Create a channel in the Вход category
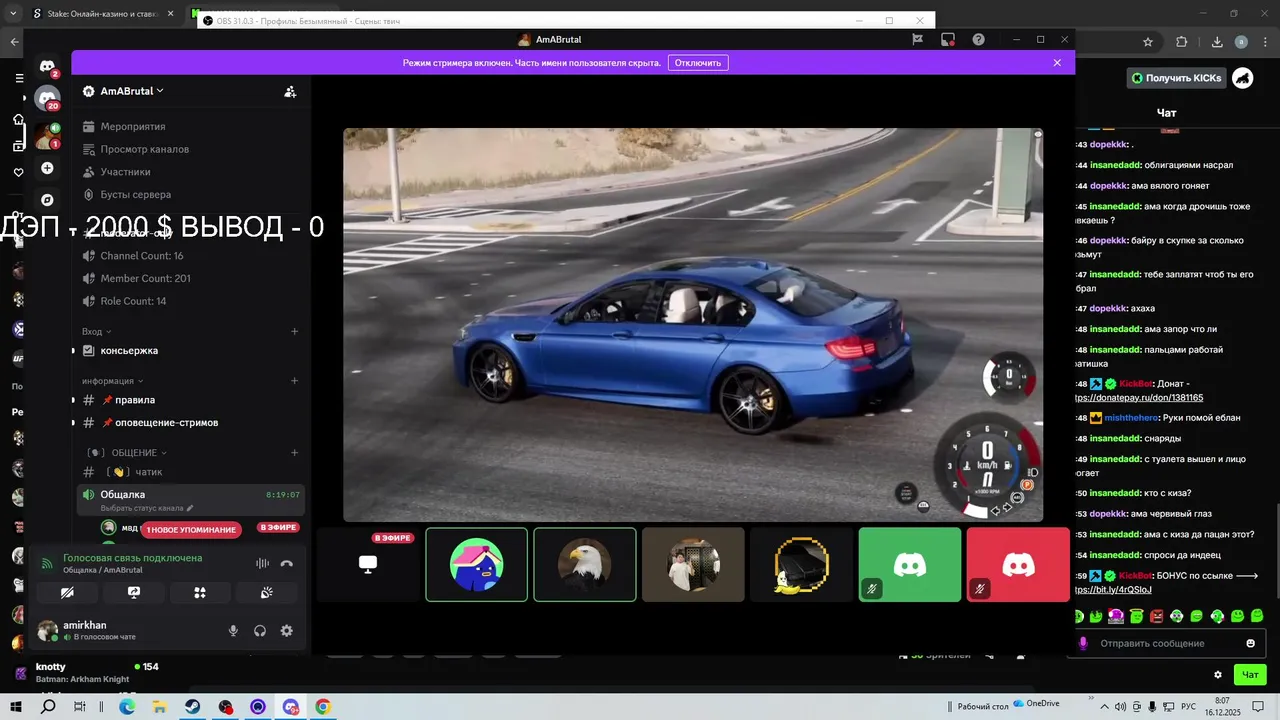Screen dimensions: 1280x720 tap(294, 331)
